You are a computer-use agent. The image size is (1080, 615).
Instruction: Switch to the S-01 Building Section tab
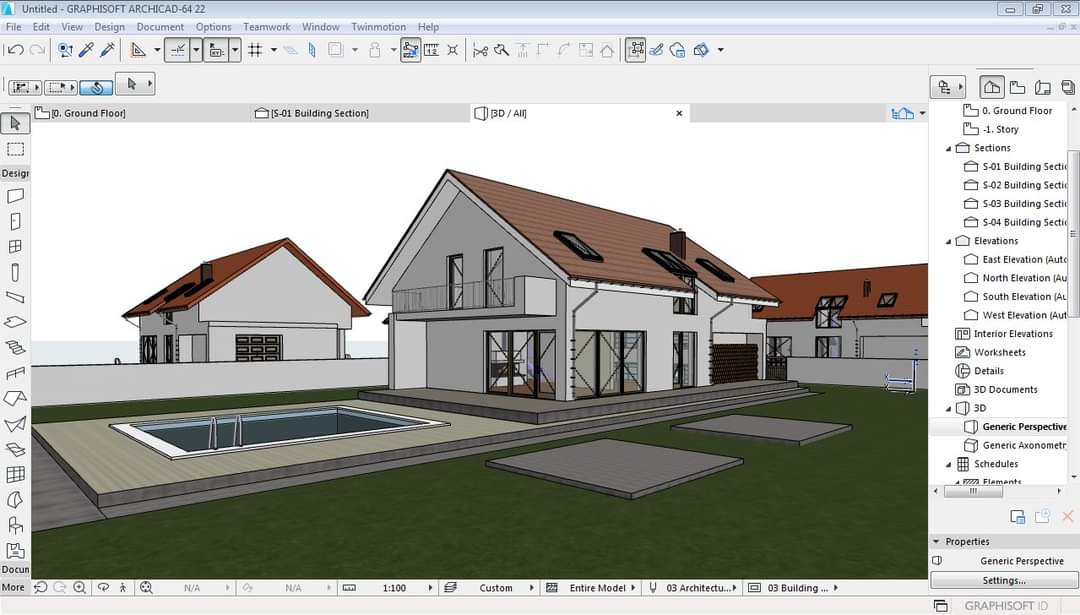[x=319, y=113]
